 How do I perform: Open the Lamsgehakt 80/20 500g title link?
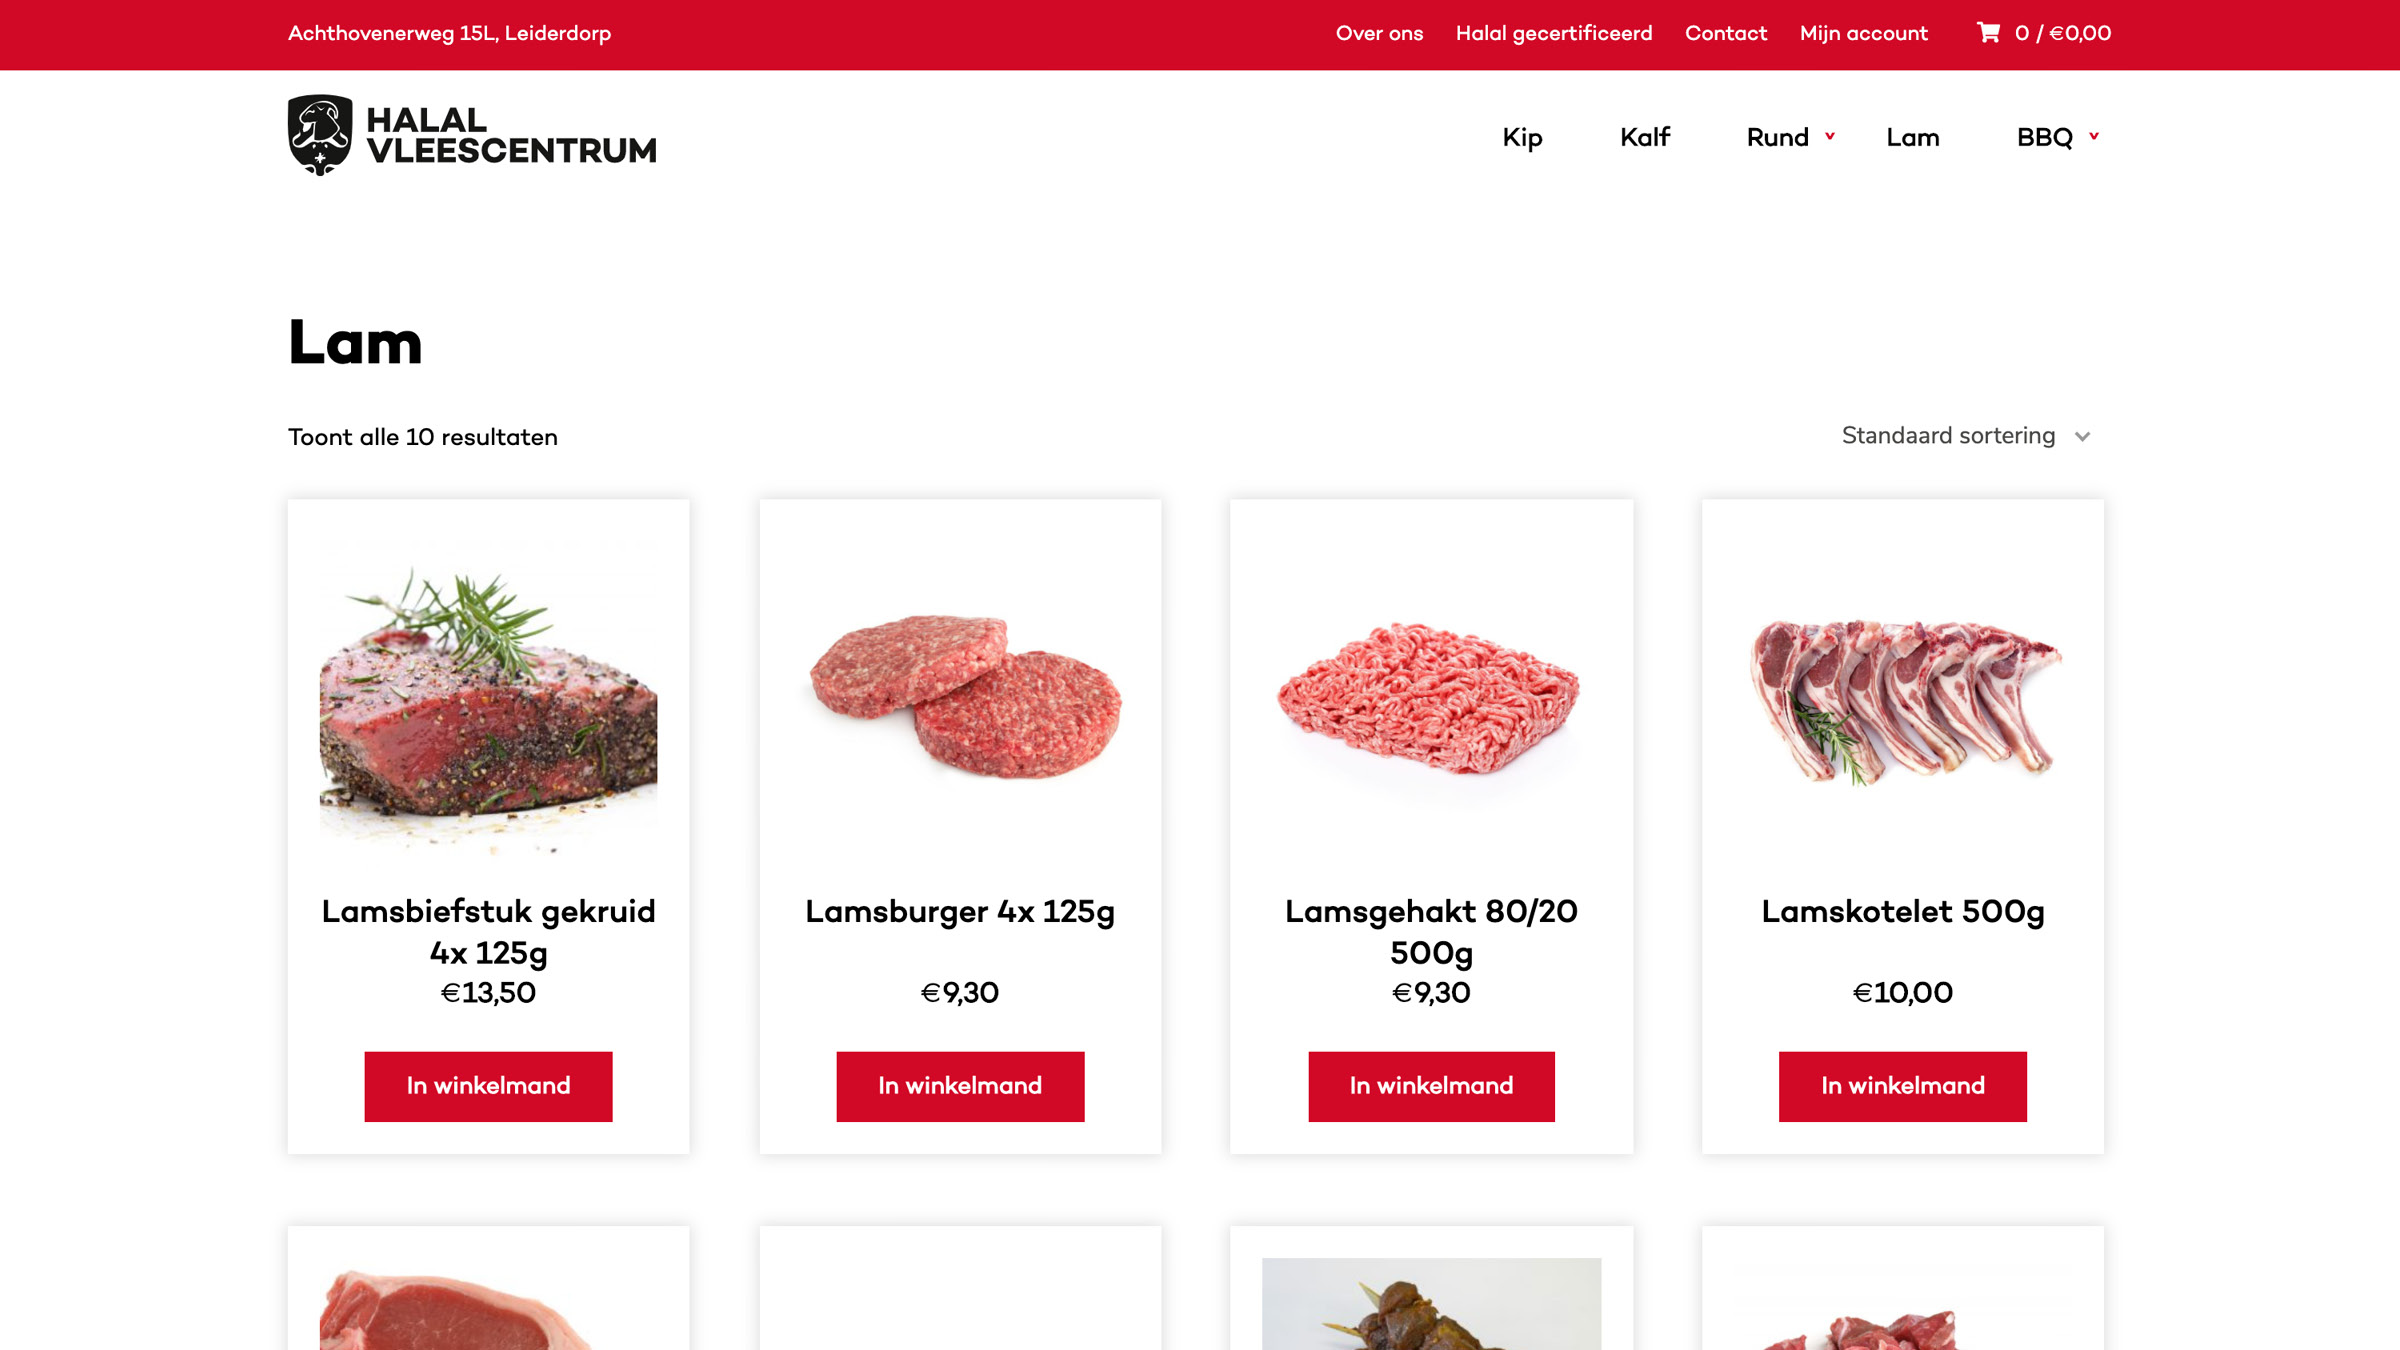(x=1431, y=931)
